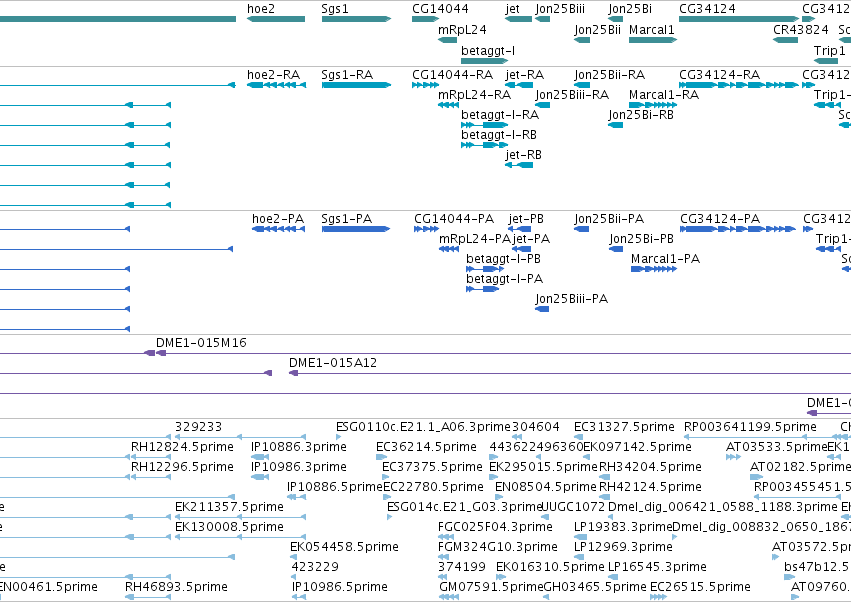851x602 pixels.
Task: Click the IP10886.3prime EST
Action: coord(260,457)
